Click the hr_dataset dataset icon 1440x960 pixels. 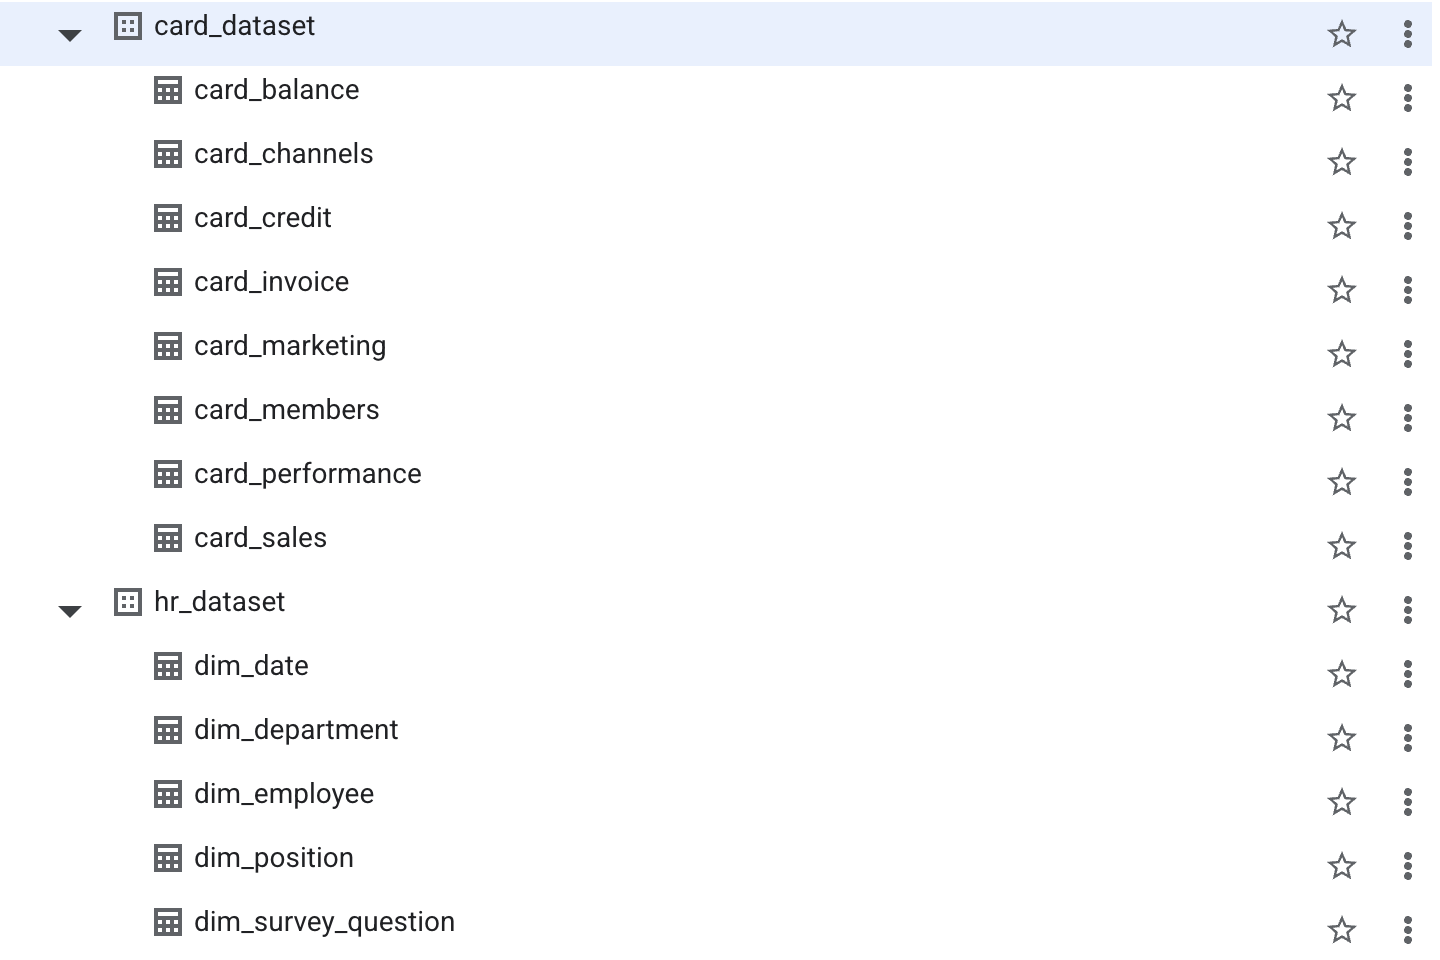(128, 602)
